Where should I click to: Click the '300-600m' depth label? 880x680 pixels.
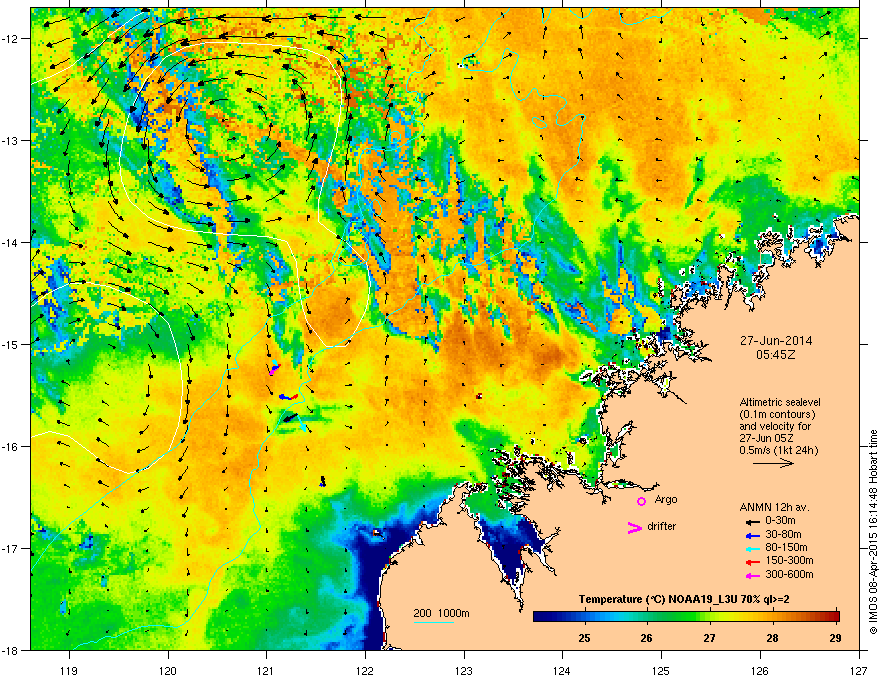click(789, 575)
